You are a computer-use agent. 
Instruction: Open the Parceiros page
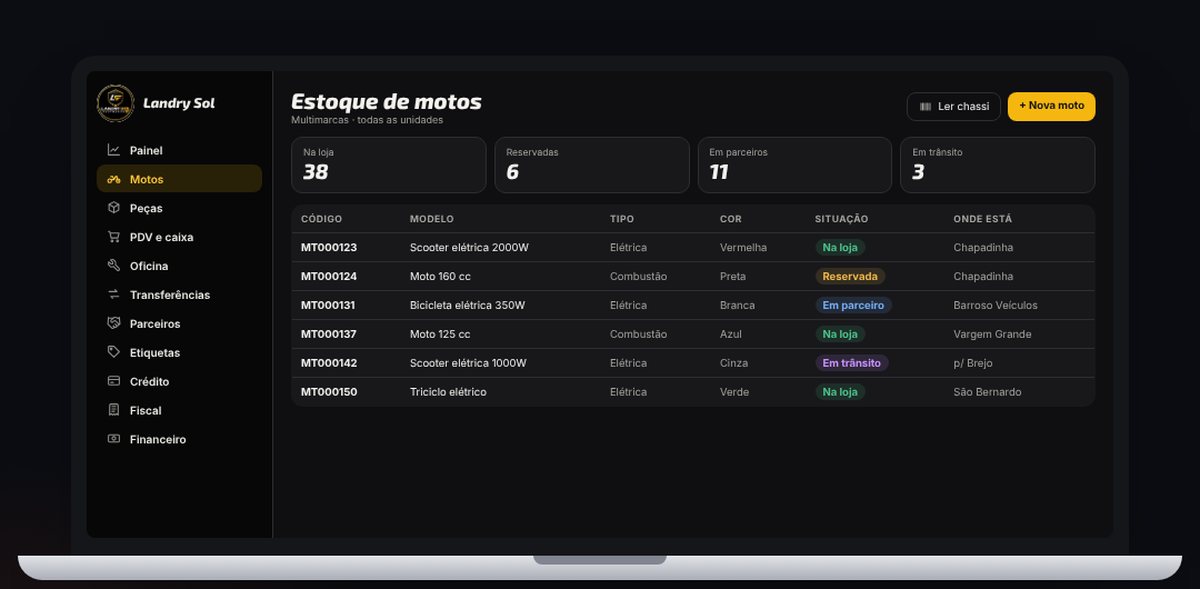click(x=179, y=324)
